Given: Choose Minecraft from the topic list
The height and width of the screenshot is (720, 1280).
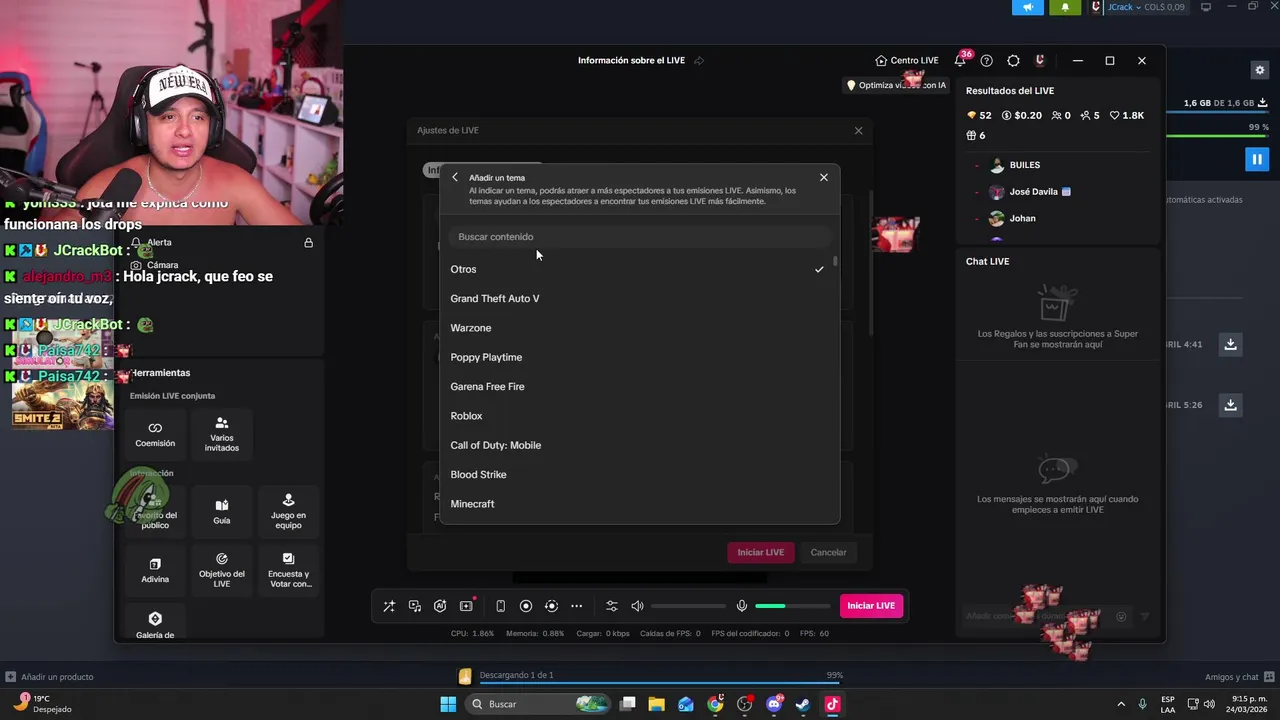Looking at the screenshot, I should click(x=638, y=504).
